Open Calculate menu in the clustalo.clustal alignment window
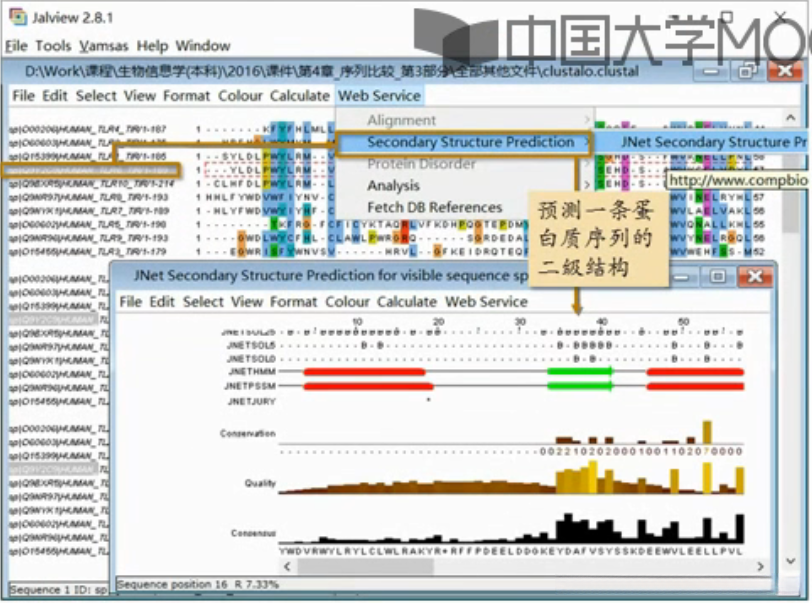 click(300, 96)
